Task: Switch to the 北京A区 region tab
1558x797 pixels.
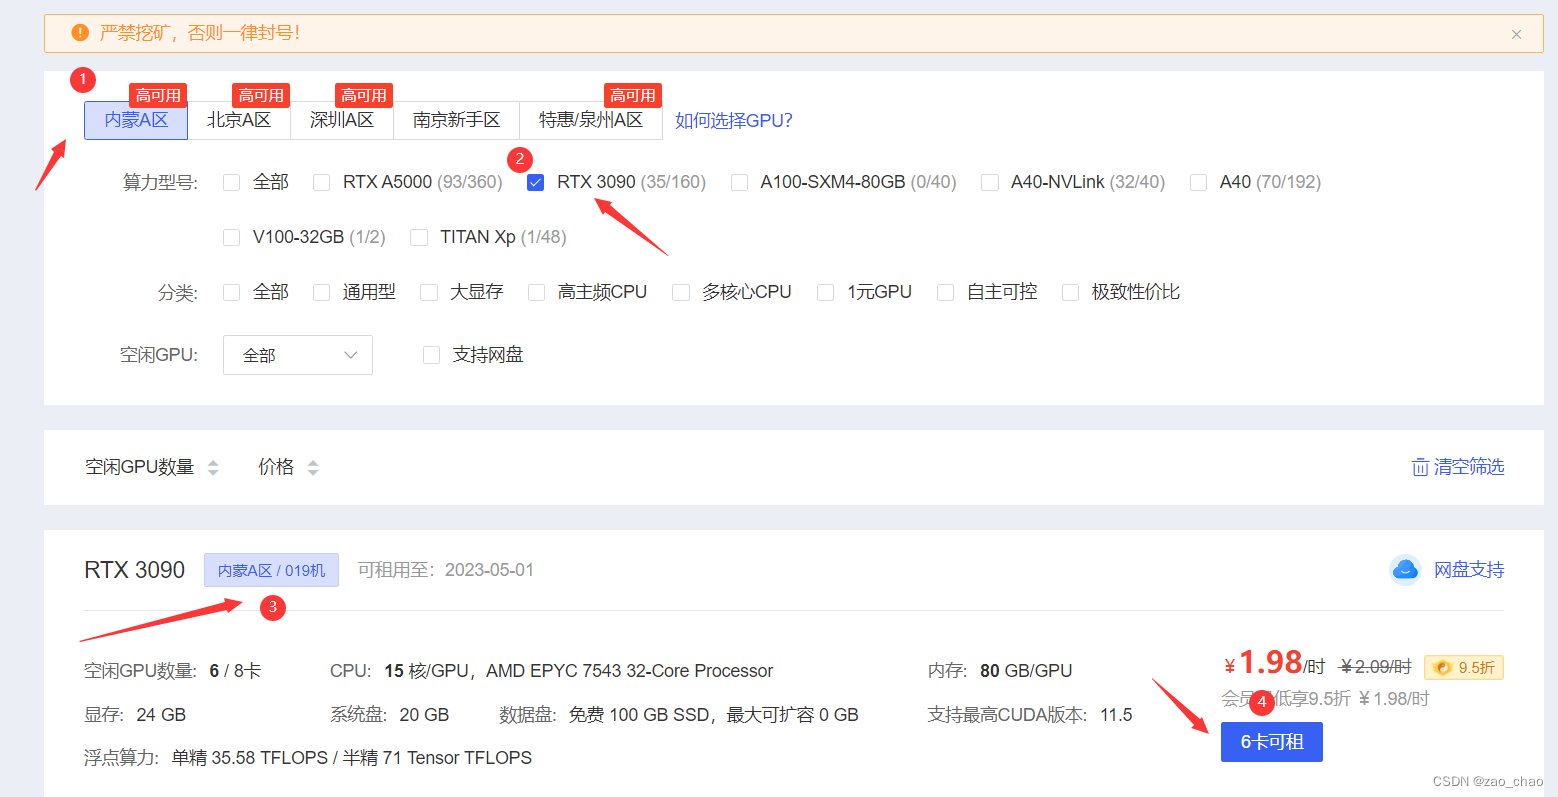Action: point(239,120)
